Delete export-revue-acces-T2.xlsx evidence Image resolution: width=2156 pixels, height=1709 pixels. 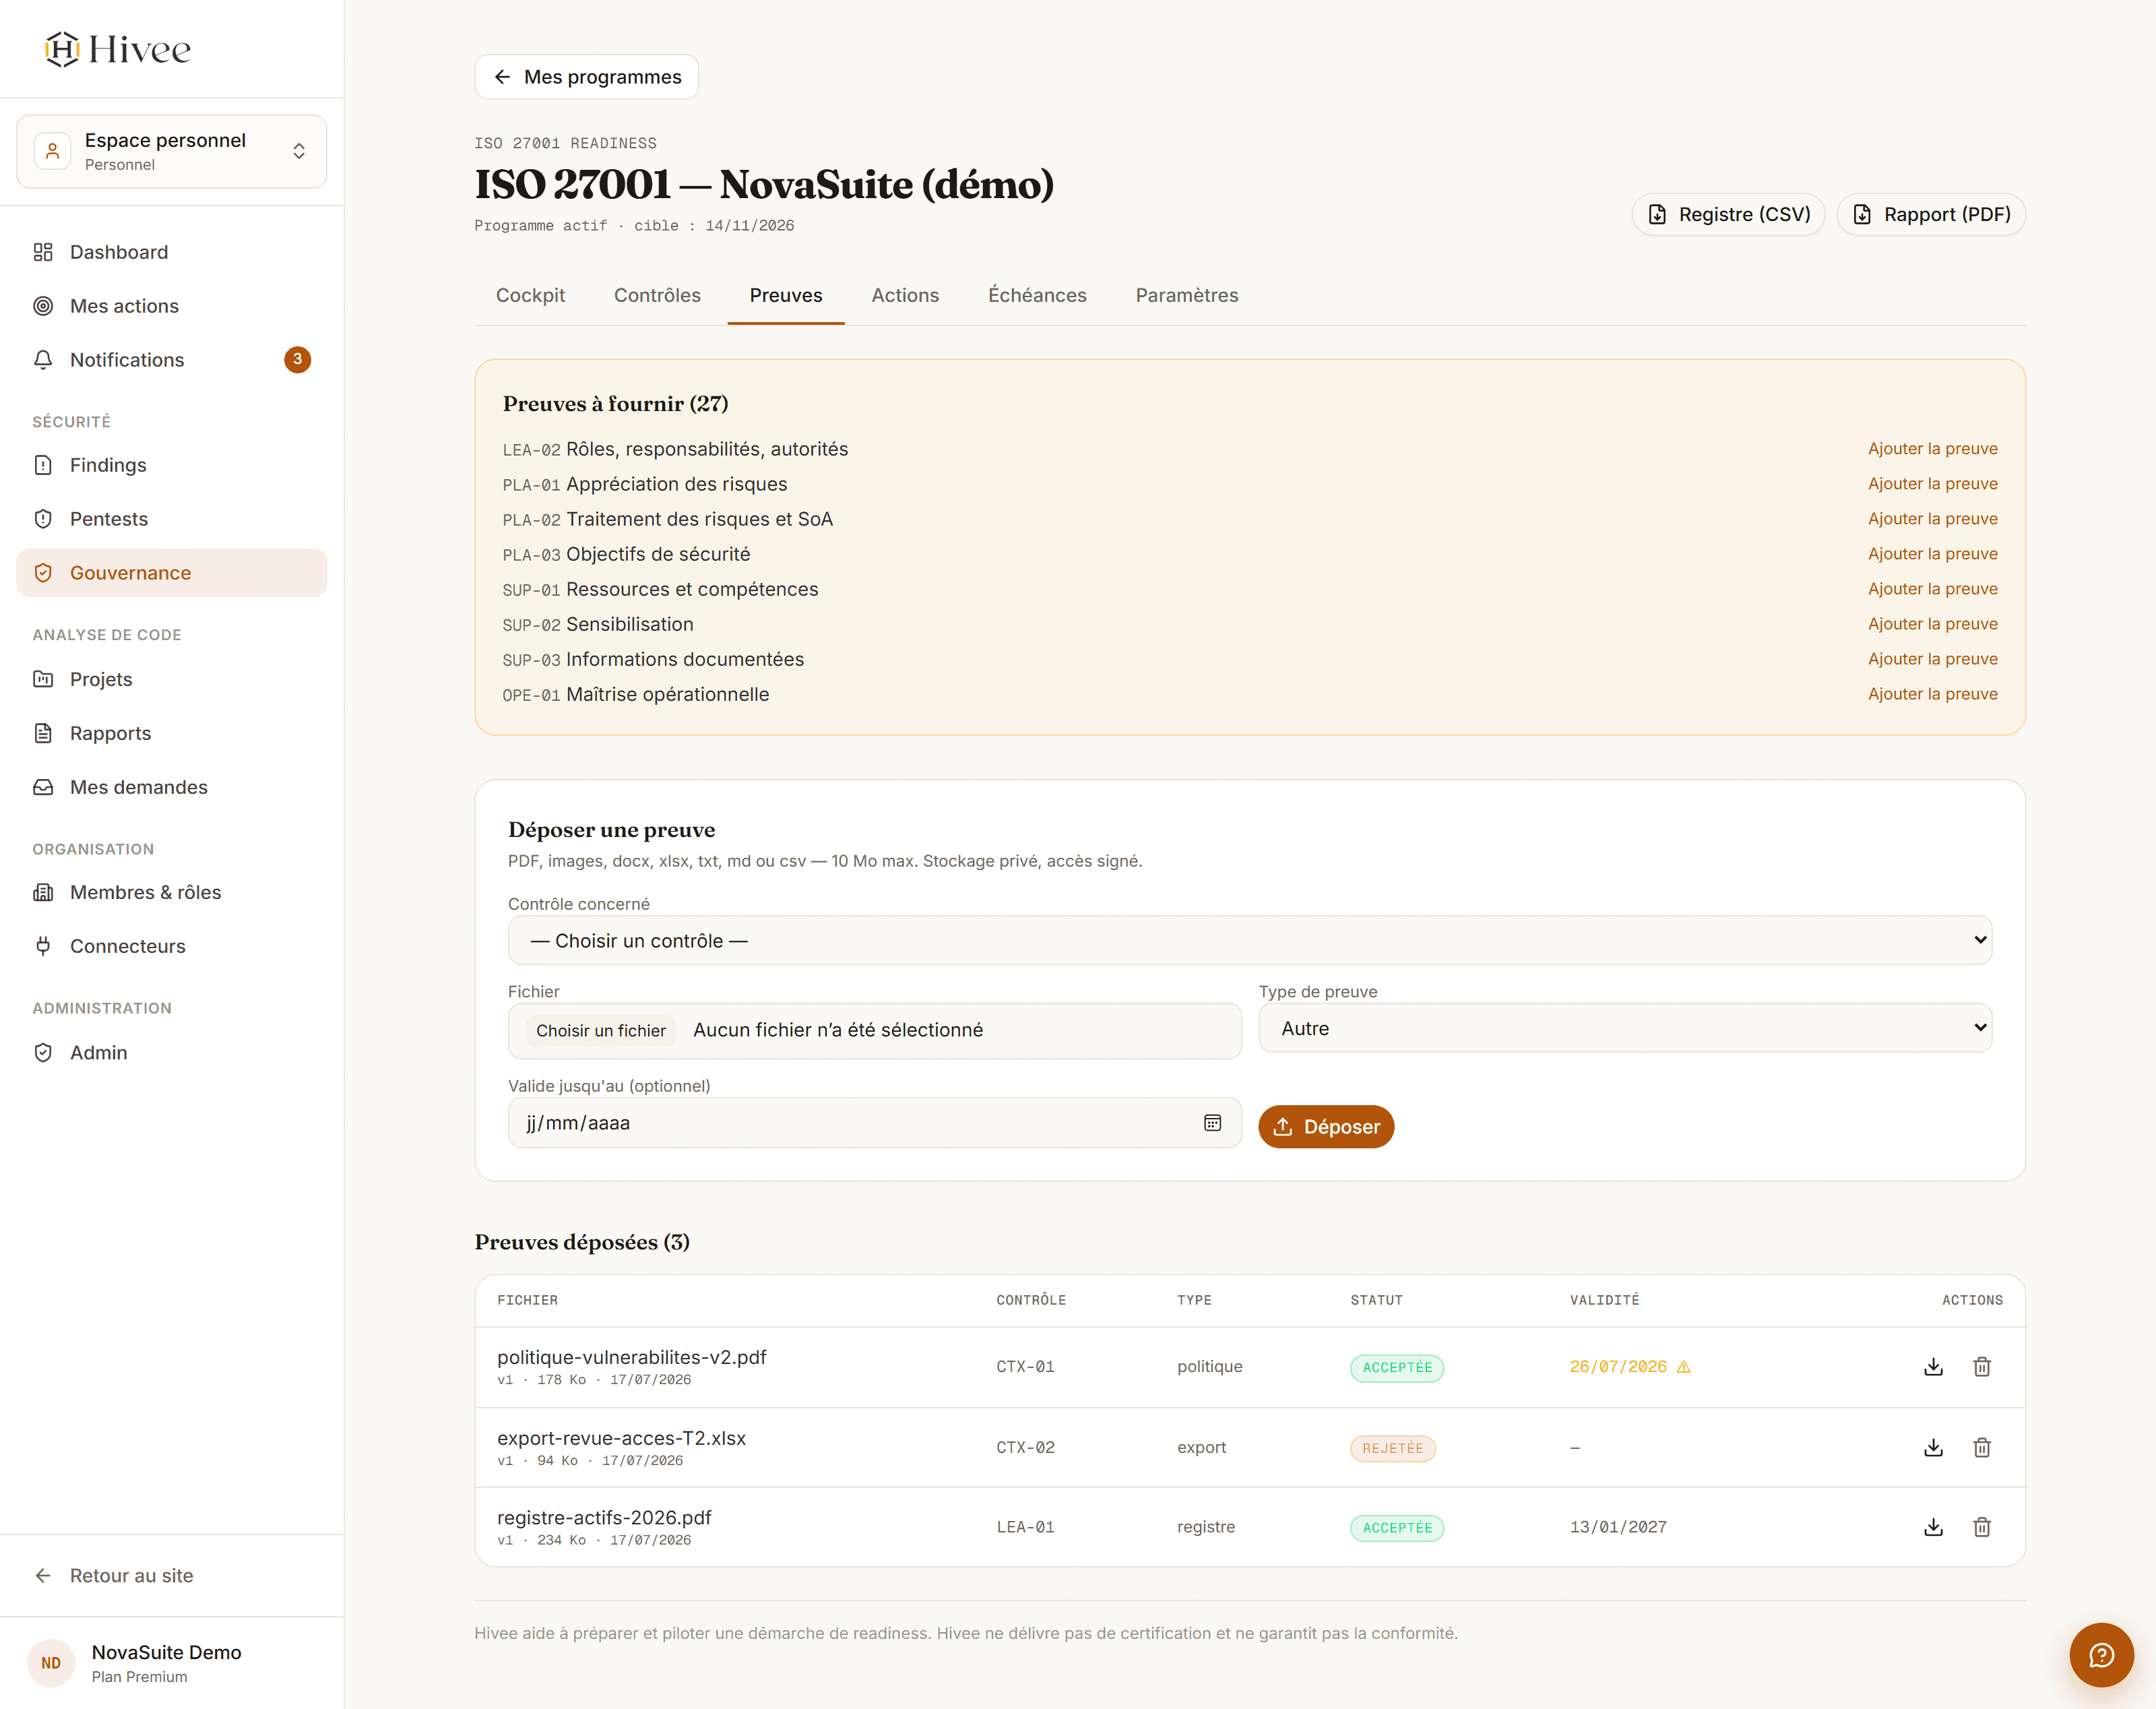pos(1981,1447)
